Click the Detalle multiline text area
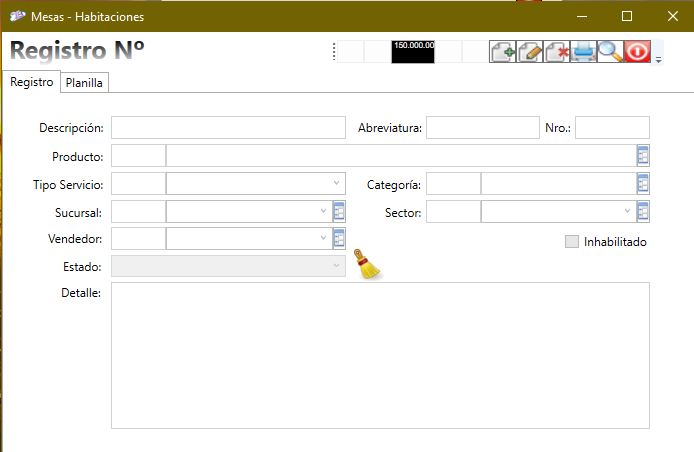The width and height of the screenshot is (694, 452). (x=380, y=355)
